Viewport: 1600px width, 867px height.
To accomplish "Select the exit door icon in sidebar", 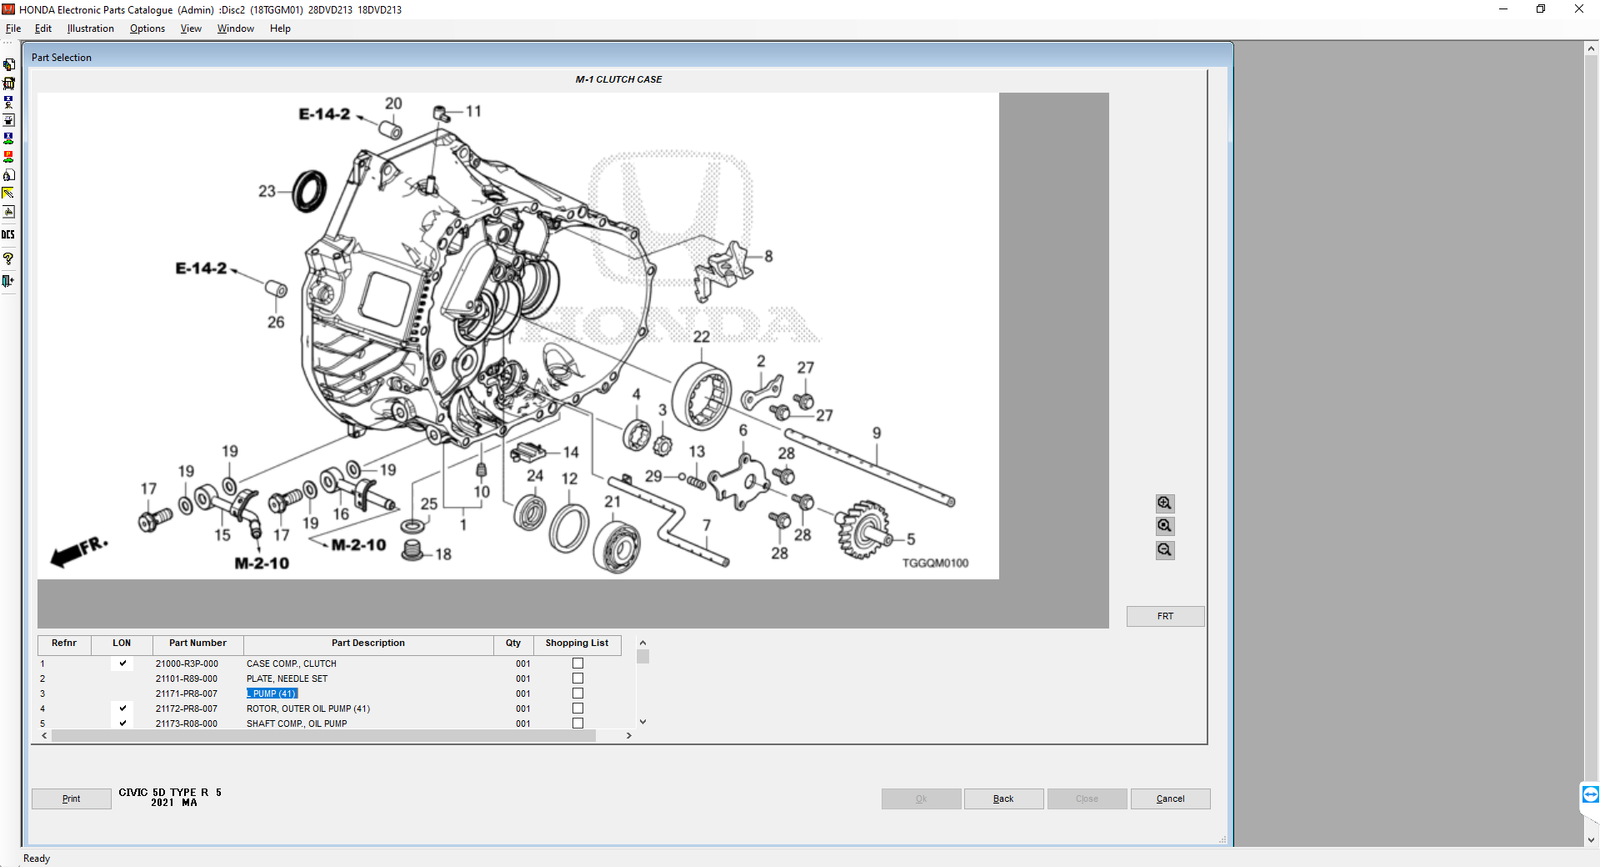I will pyautogui.click(x=8, y=281).
